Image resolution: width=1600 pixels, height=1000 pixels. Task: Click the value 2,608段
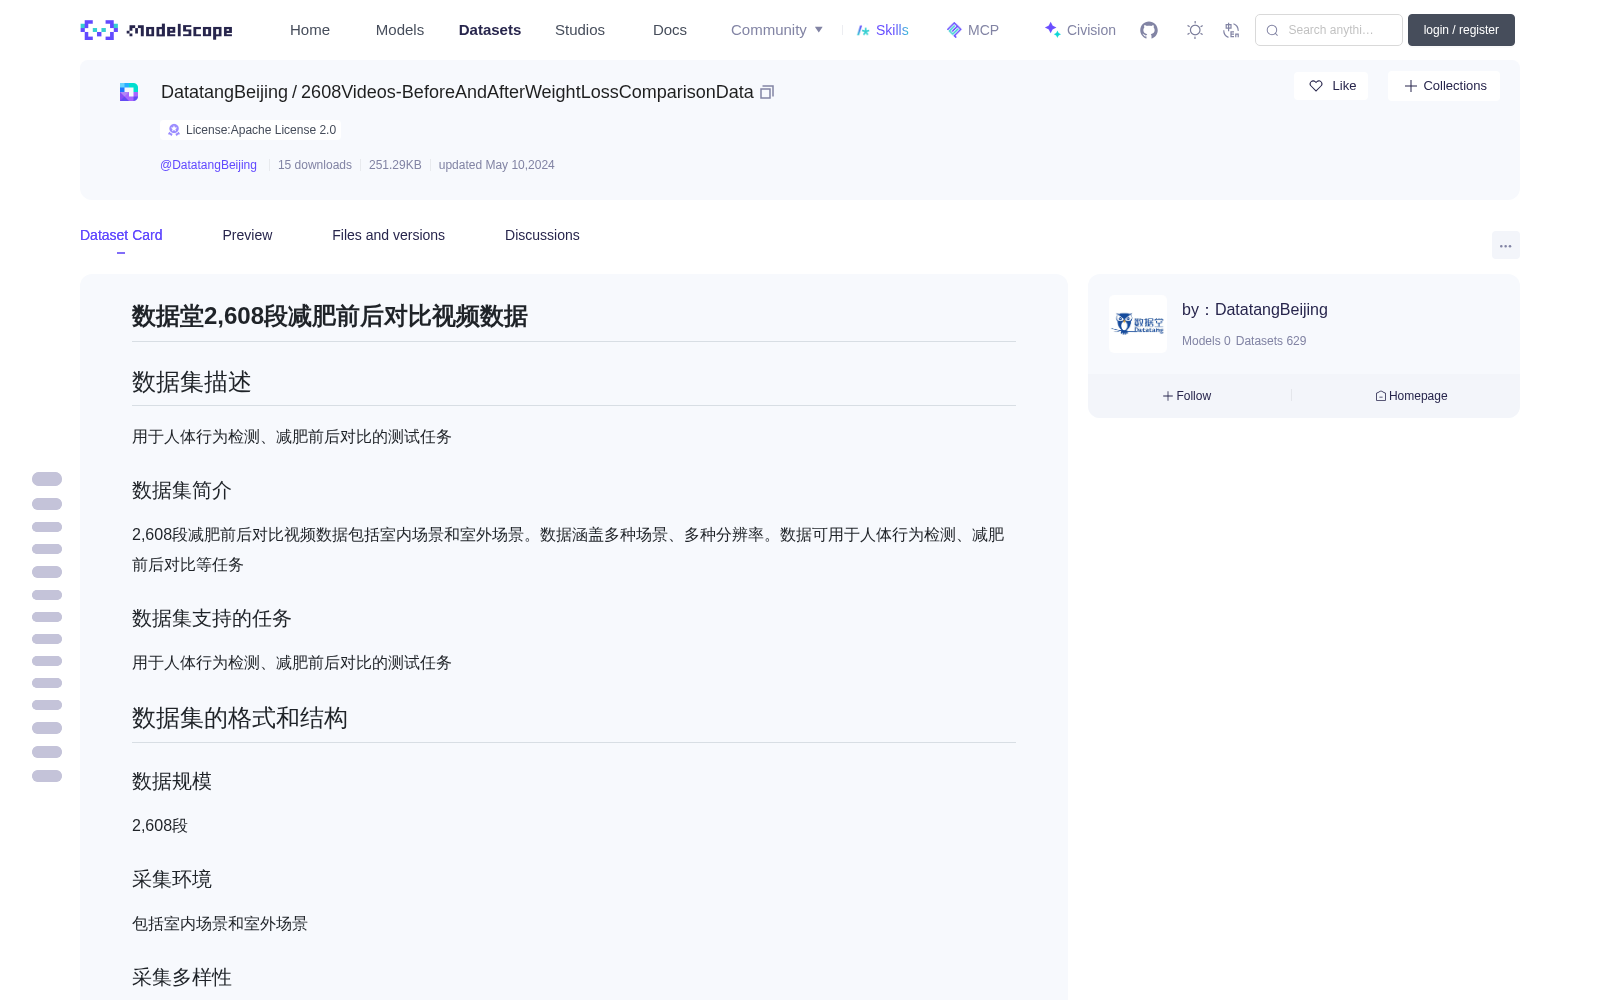tap(160, 826)
